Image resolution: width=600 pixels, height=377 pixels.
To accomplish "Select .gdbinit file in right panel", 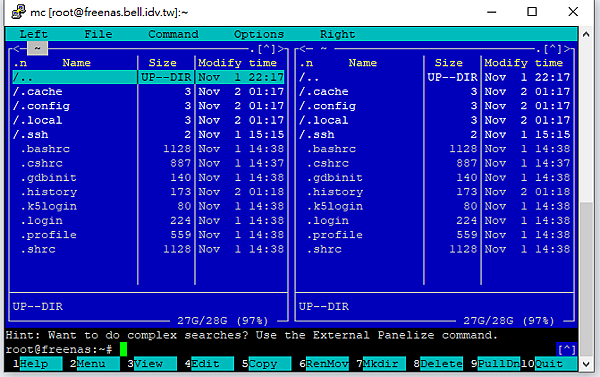I will [x=435, y=178].
